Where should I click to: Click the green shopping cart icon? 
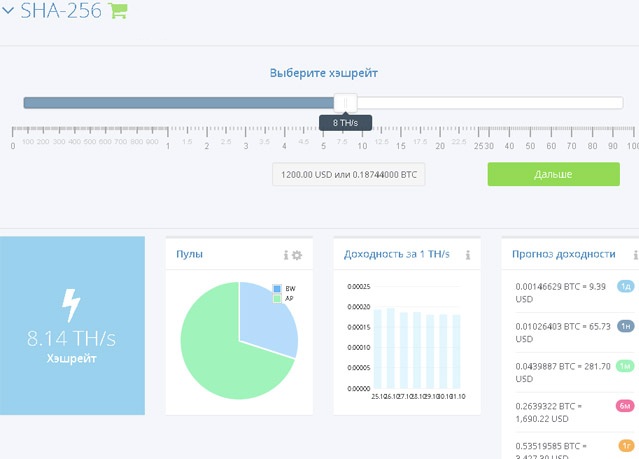(x=118, y=10)
